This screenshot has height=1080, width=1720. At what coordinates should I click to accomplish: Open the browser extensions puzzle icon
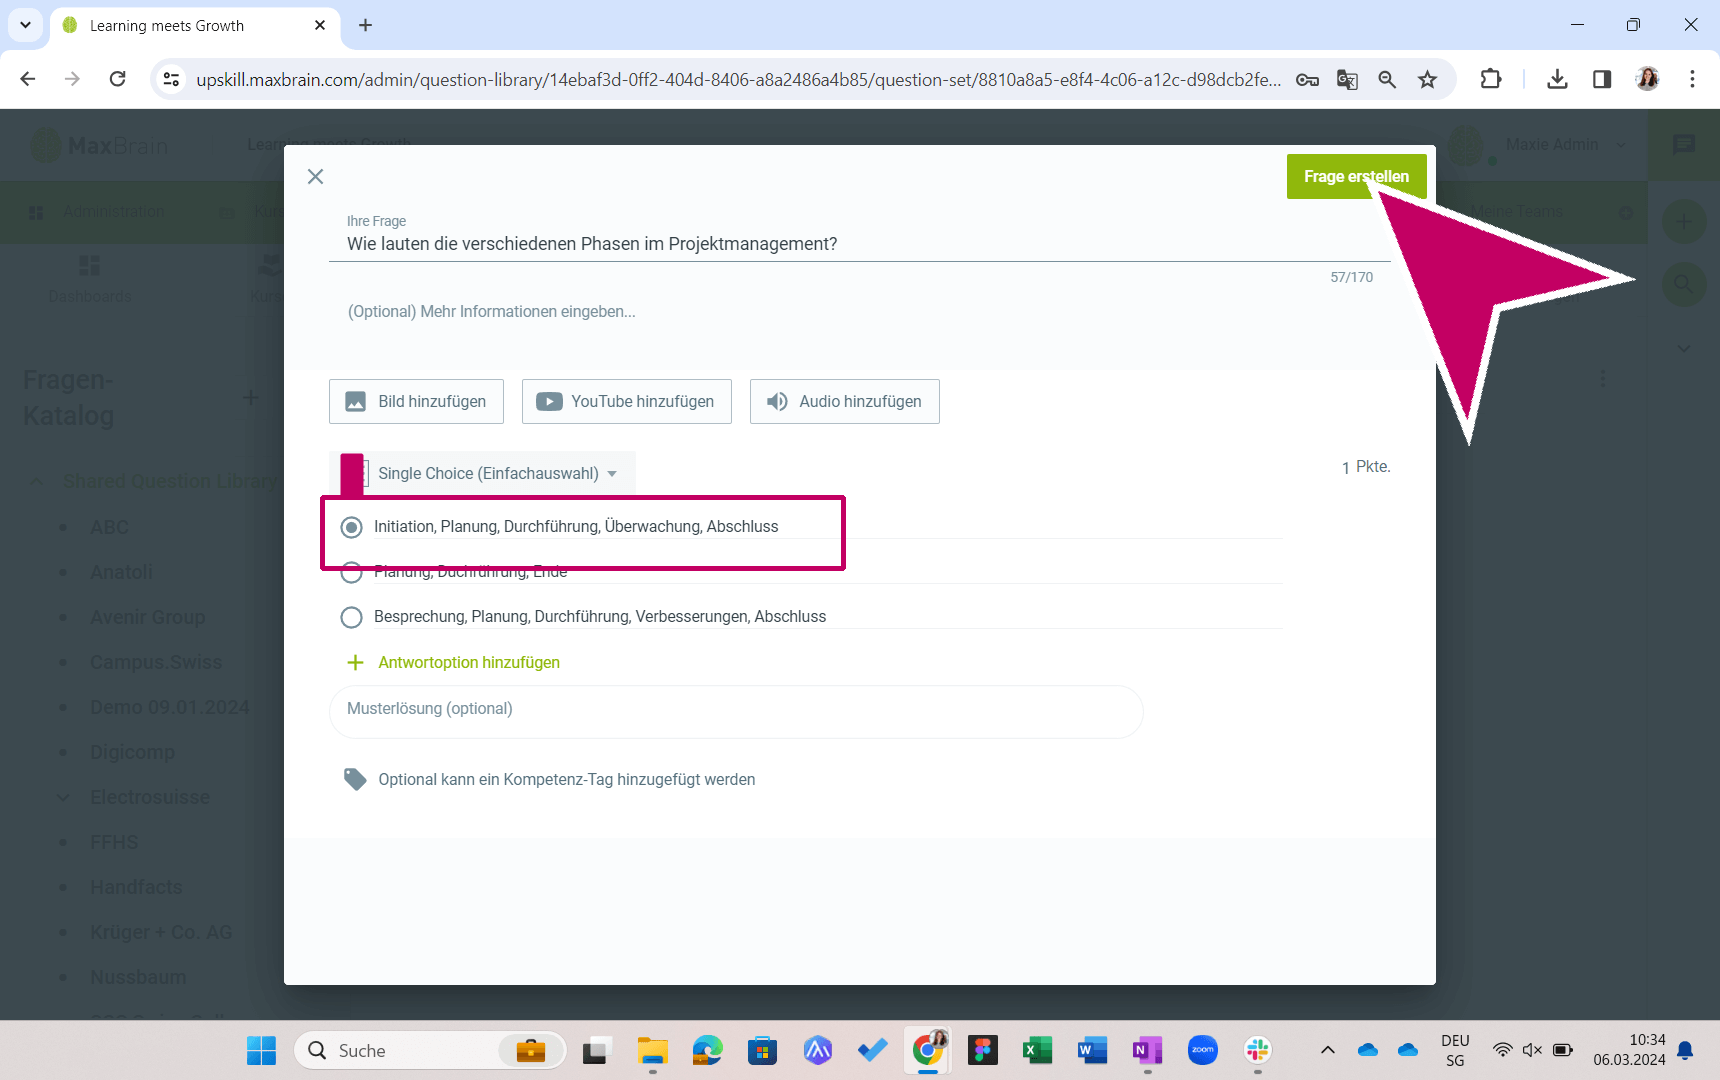point(1491,79)
